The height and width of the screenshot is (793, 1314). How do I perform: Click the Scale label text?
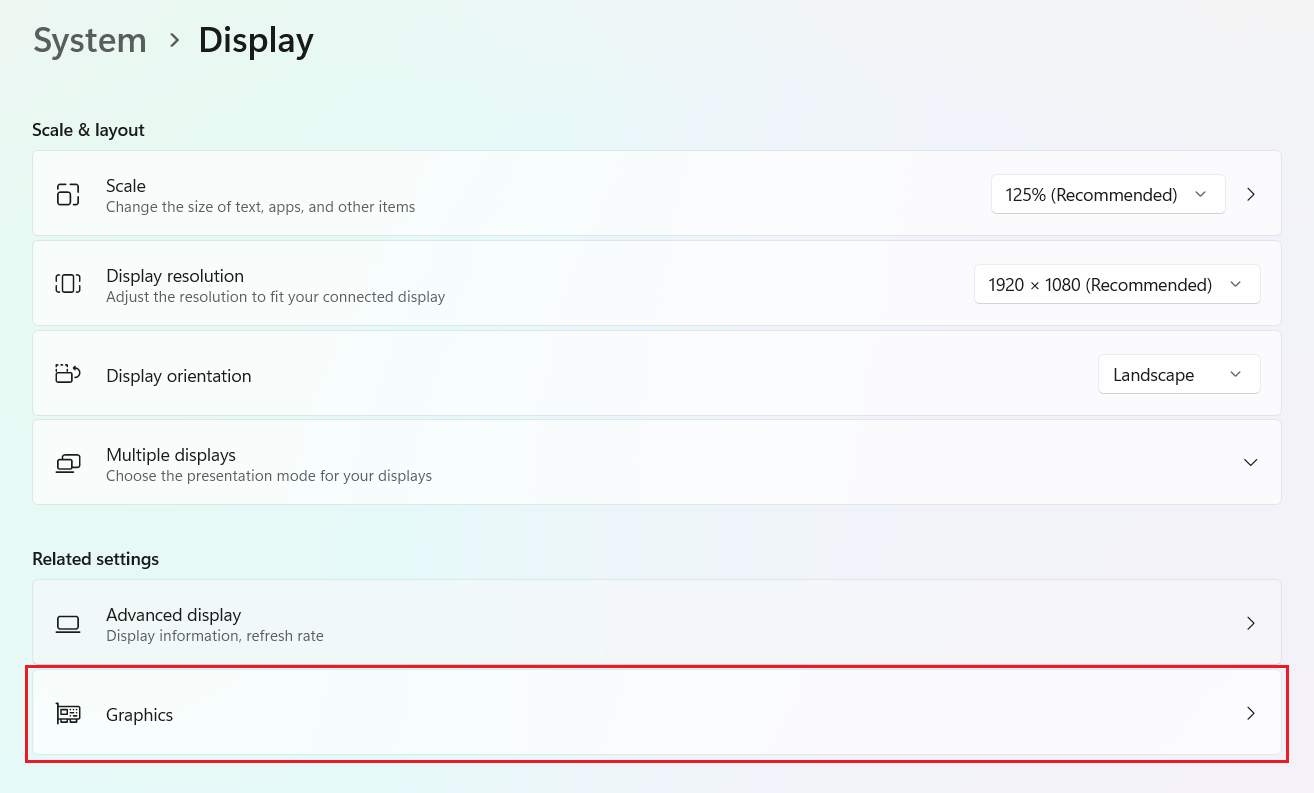pyautogui.click(x=126, y=186)
